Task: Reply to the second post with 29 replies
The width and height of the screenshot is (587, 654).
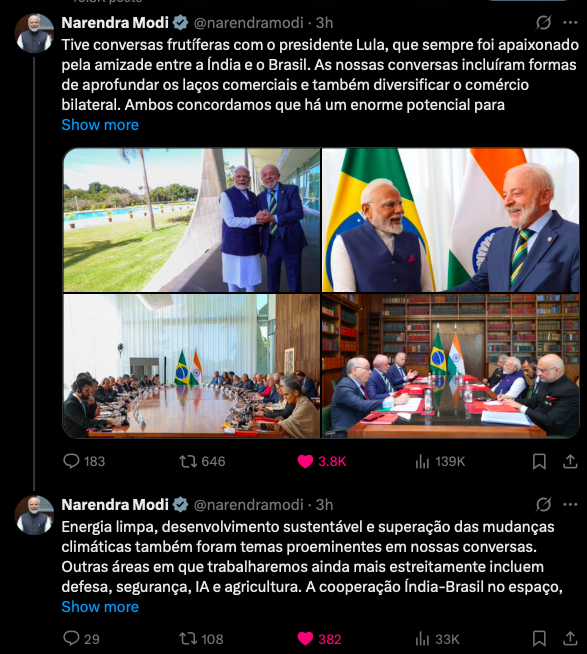Action: pyautogui.click(x=81, y=639)
